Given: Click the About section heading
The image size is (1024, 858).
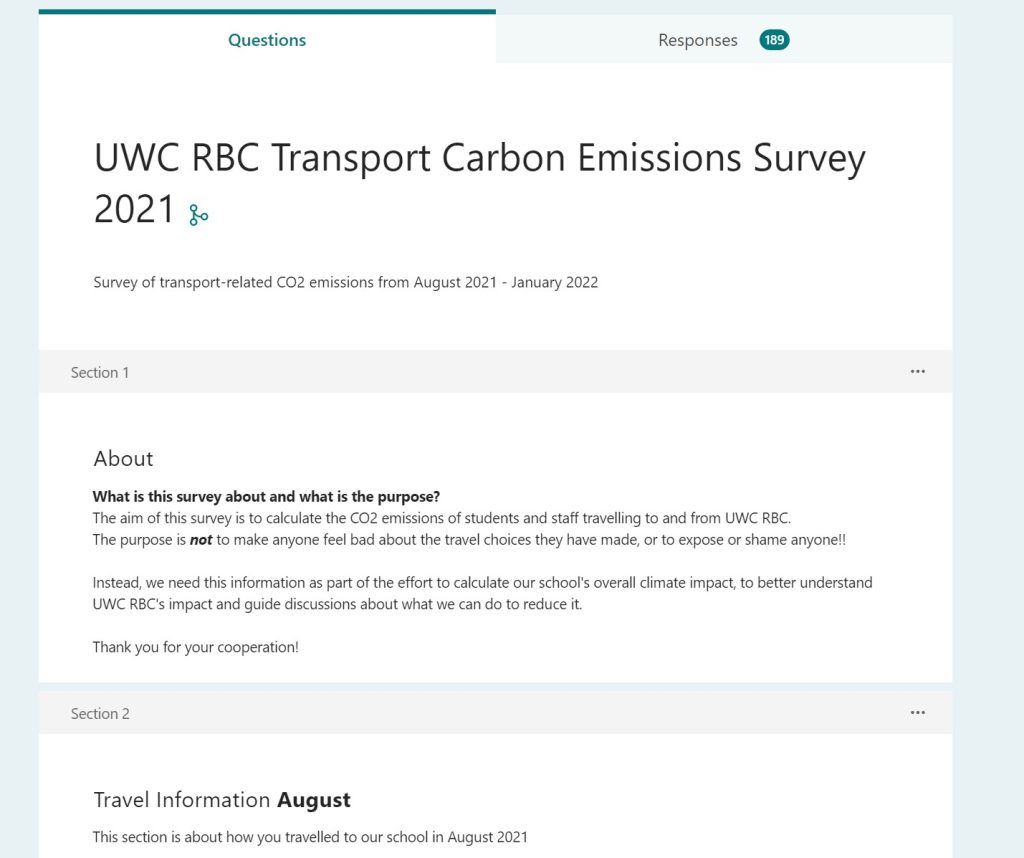Looking at the screenshot, I should [123, 458].
